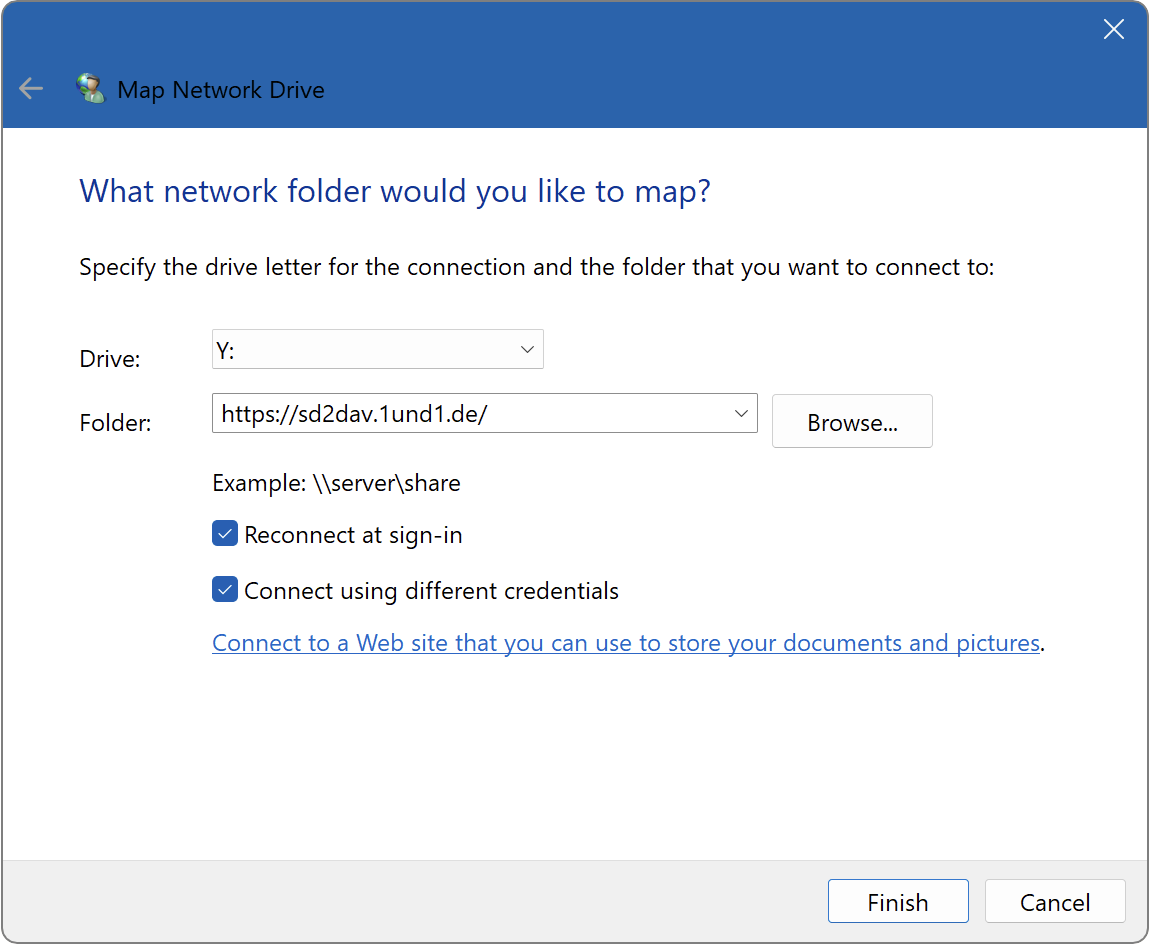Expand the Folder path dropdown chevron
Image resolution: width=1150 pixels, height=944 pixels.
click(x=741, y=413)
